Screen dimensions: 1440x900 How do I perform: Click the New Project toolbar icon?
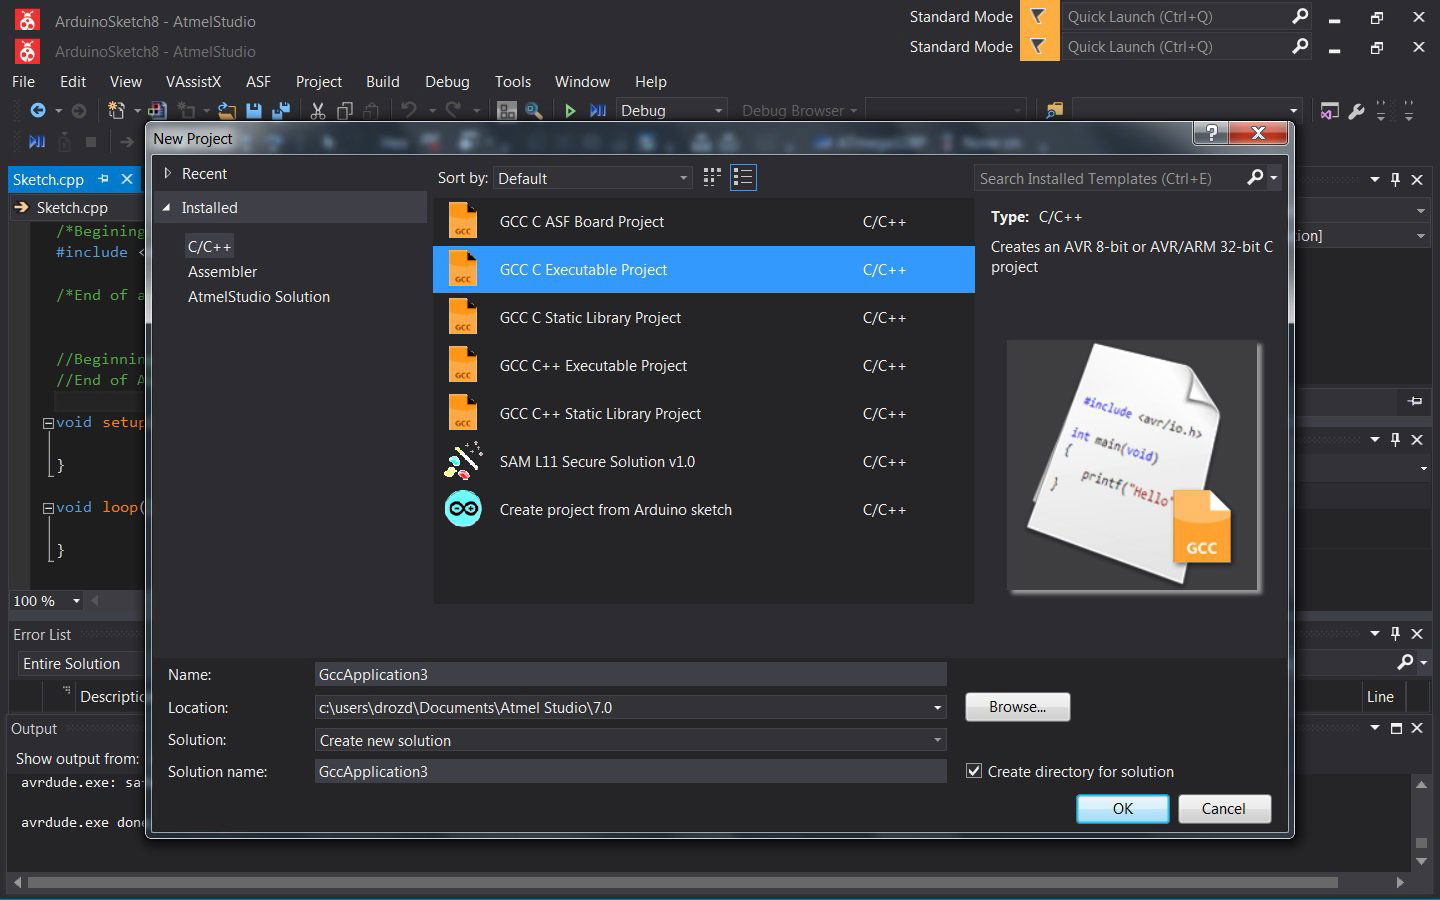[x=117, y=110]
